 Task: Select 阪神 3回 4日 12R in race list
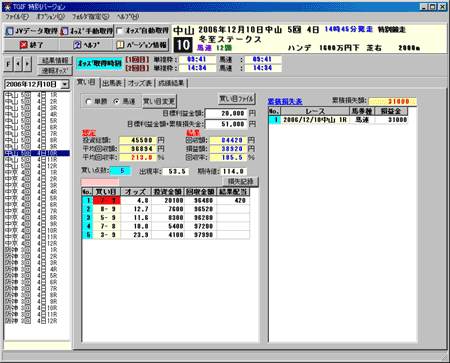37,321
